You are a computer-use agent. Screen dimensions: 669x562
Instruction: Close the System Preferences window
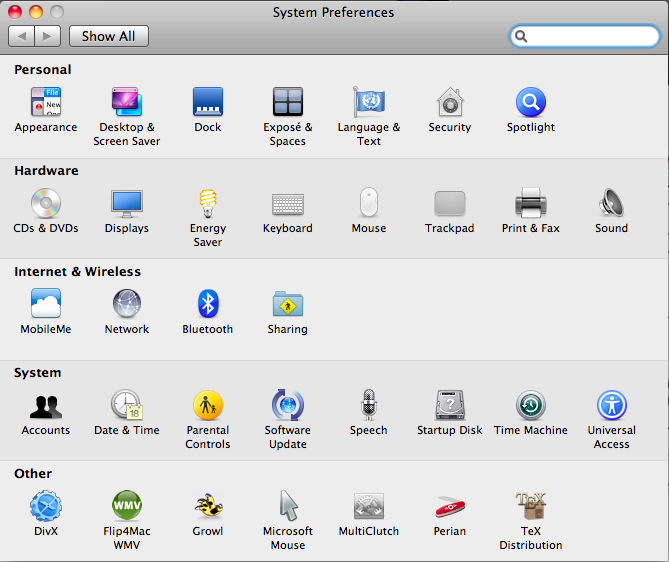coord(15,12)
